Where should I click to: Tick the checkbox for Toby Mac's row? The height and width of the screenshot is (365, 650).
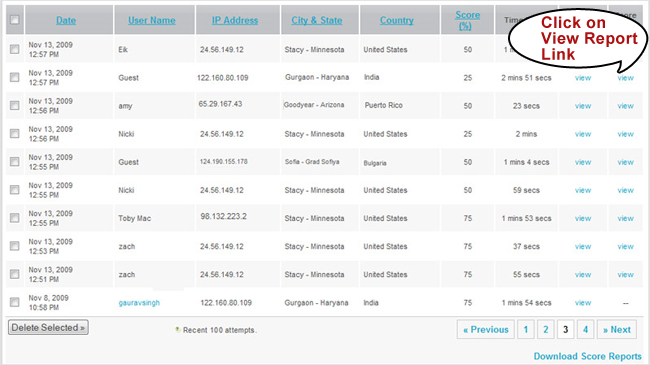point(15,218)
